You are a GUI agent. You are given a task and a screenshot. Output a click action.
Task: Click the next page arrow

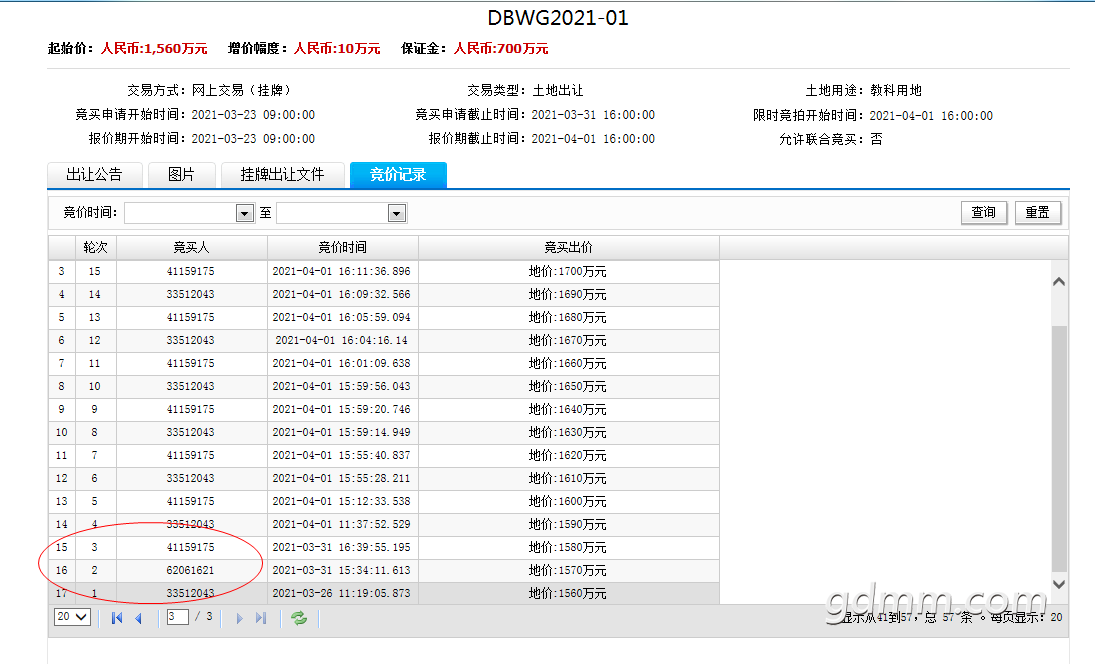pyautogui.click(x=239, y=618)
